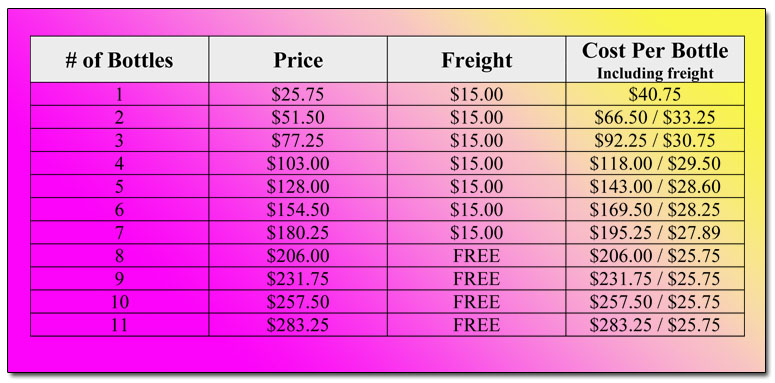
Task: Click the 'Freight' header cell
Action: click(x=476, y=59)
